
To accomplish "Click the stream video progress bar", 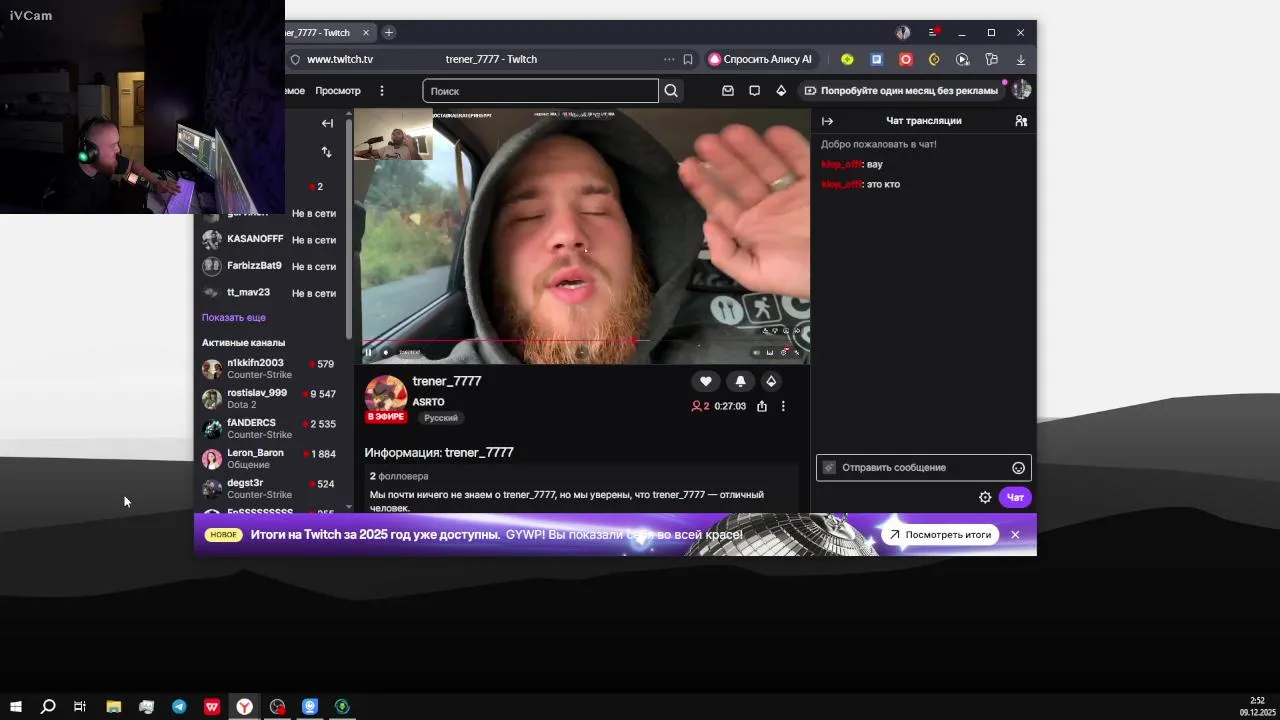I will (585, 342).
